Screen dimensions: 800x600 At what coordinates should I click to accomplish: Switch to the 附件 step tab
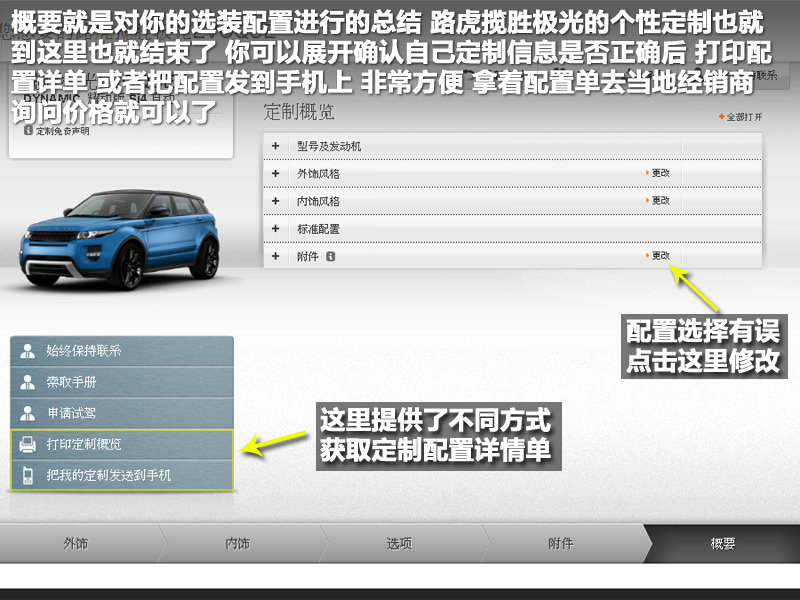561,543
